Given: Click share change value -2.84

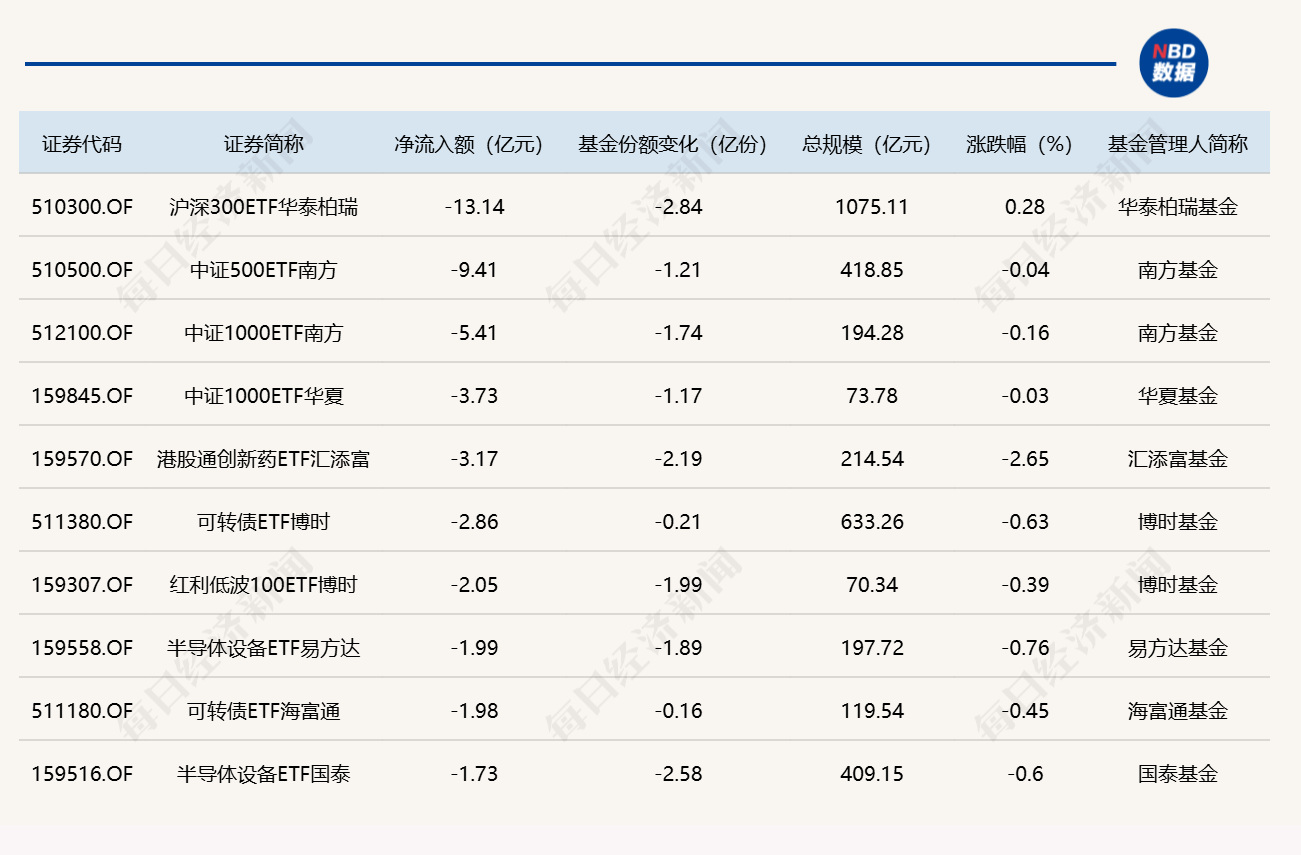Looking at the screenshot, I should [x=678, y=207].
